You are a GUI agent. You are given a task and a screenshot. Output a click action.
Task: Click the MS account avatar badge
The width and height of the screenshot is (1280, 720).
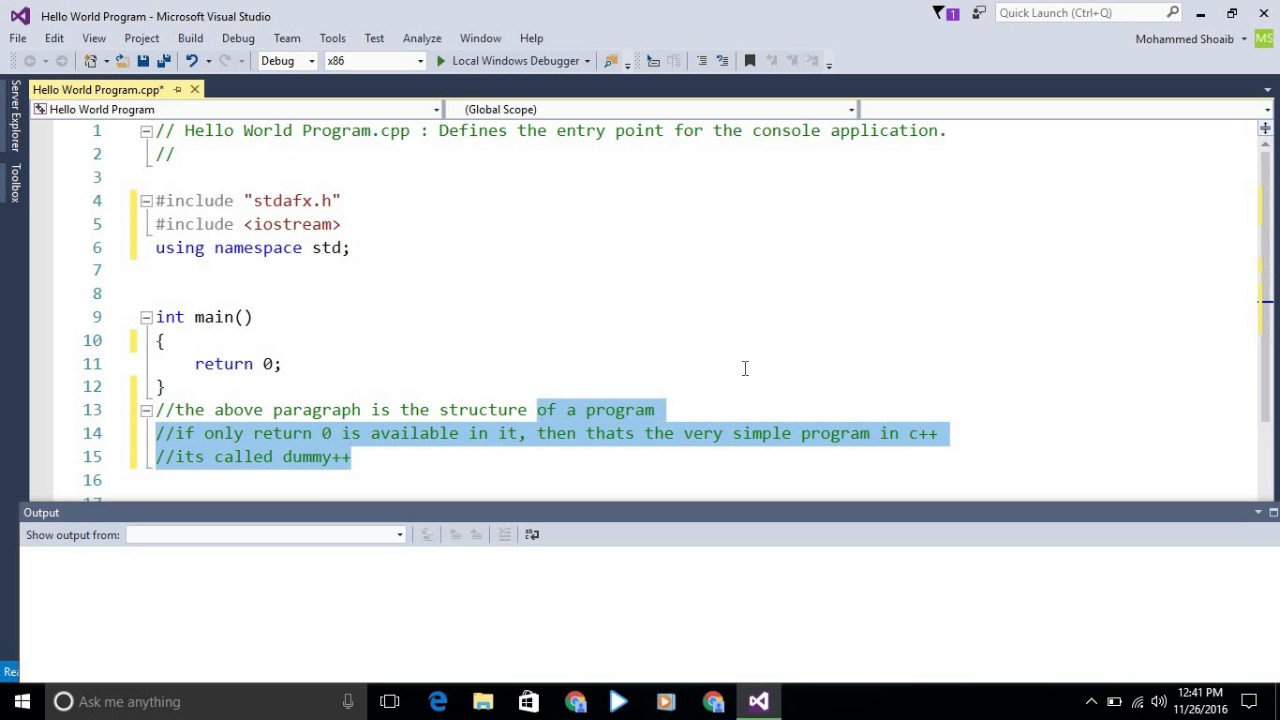tap(1264, 39)
